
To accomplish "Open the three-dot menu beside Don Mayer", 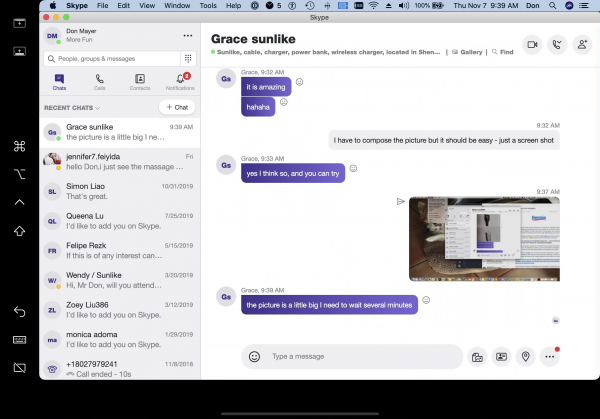I will (x=187, y=35).
